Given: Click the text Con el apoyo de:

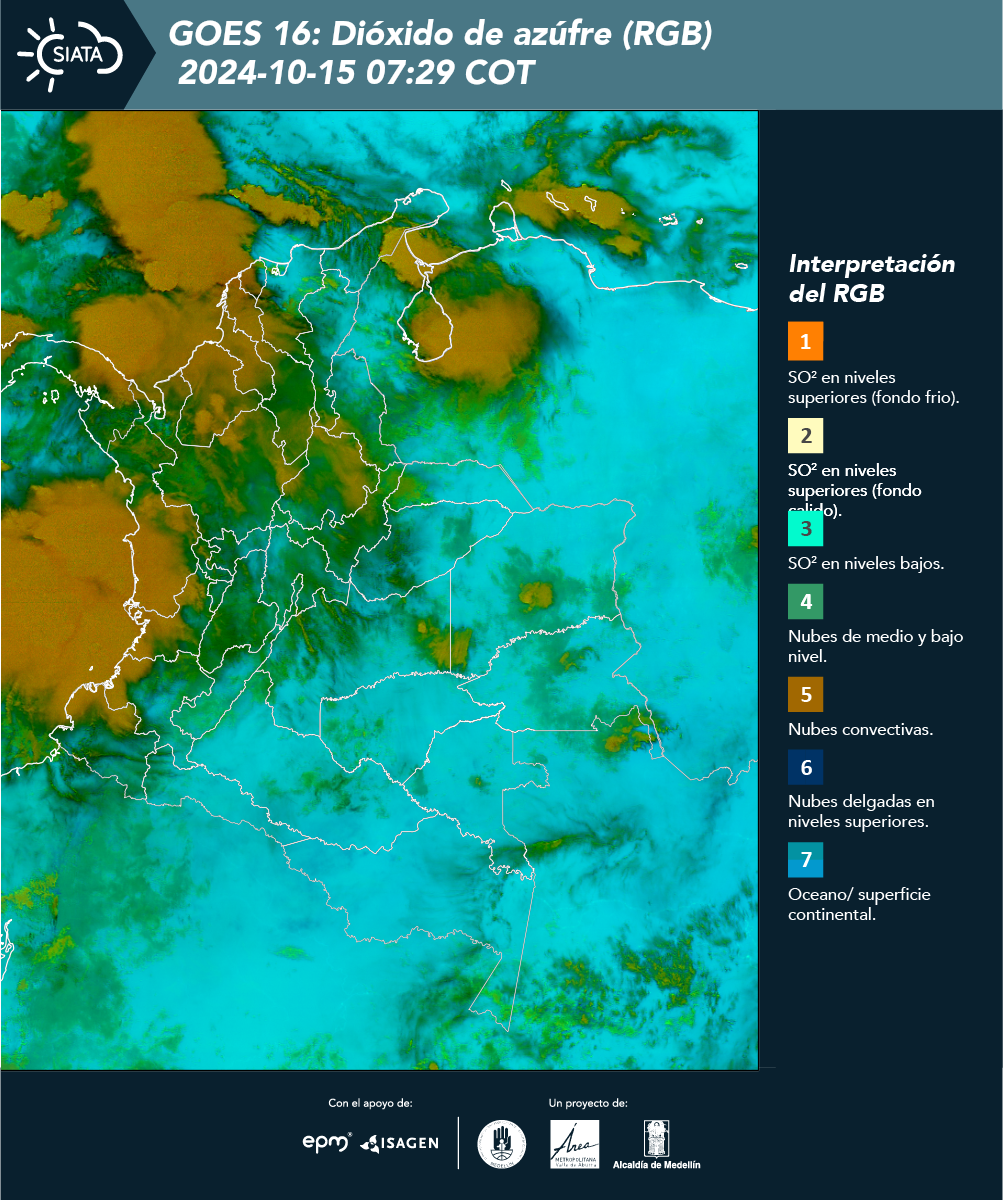Looking at the screenshot, I should pyautogui.click(x=370, y=1103).
